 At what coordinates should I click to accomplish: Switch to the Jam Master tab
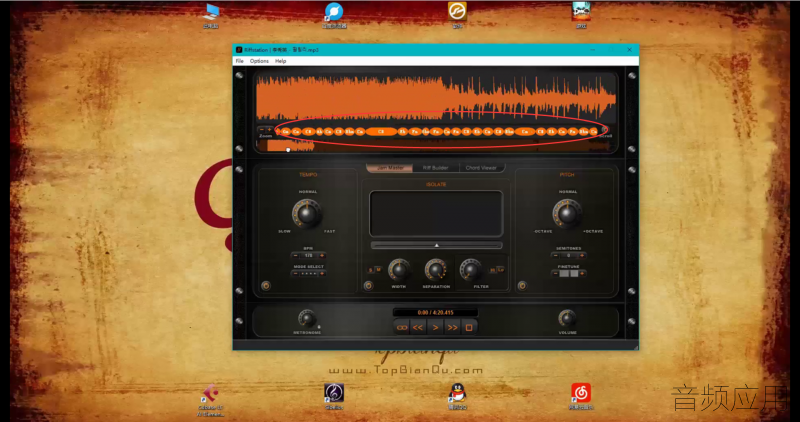(x=390, y=168)
